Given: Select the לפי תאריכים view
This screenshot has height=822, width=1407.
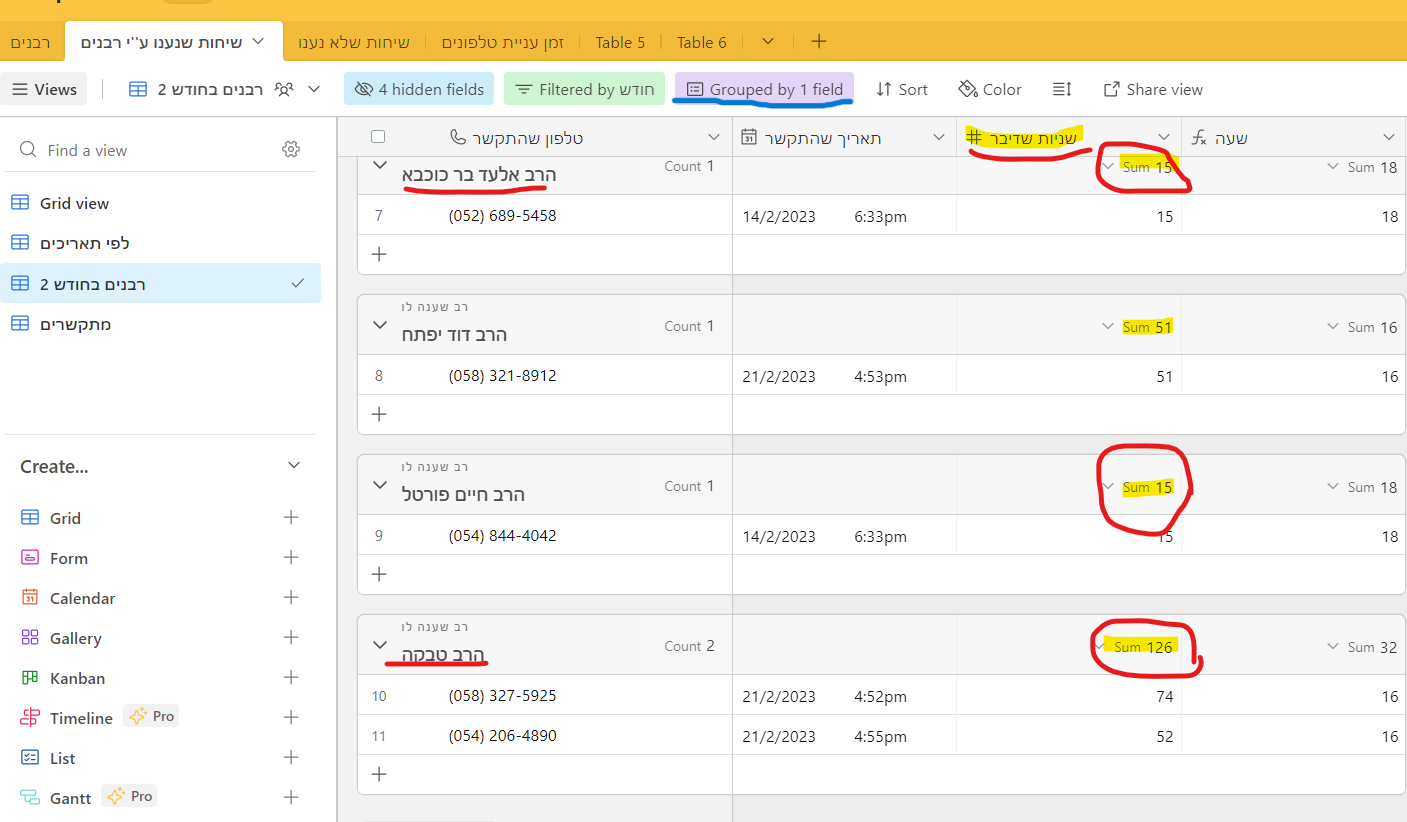Looking at the screenshot, I should 161,243.
